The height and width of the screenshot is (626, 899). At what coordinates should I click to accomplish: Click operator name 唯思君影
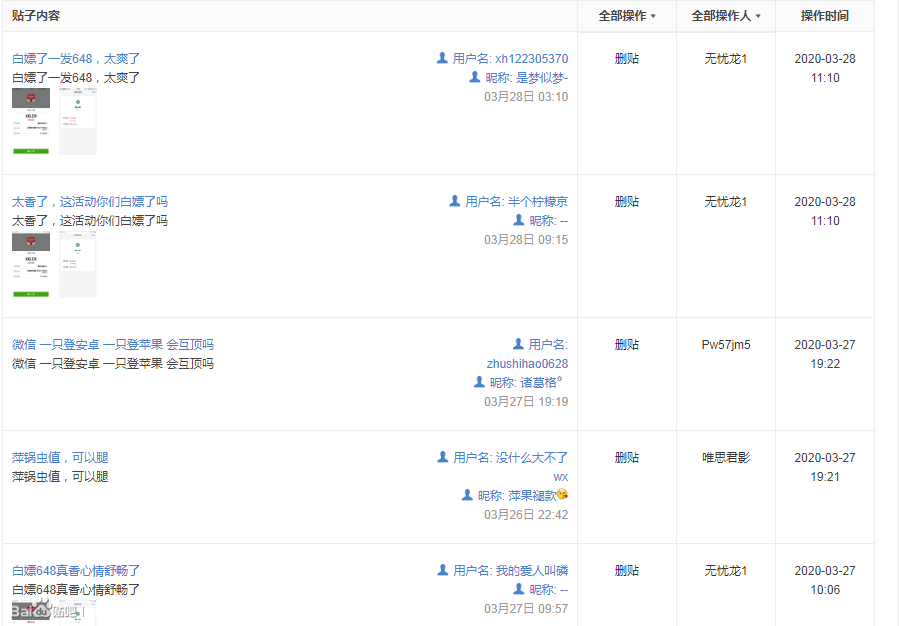[x=726, y=458]
